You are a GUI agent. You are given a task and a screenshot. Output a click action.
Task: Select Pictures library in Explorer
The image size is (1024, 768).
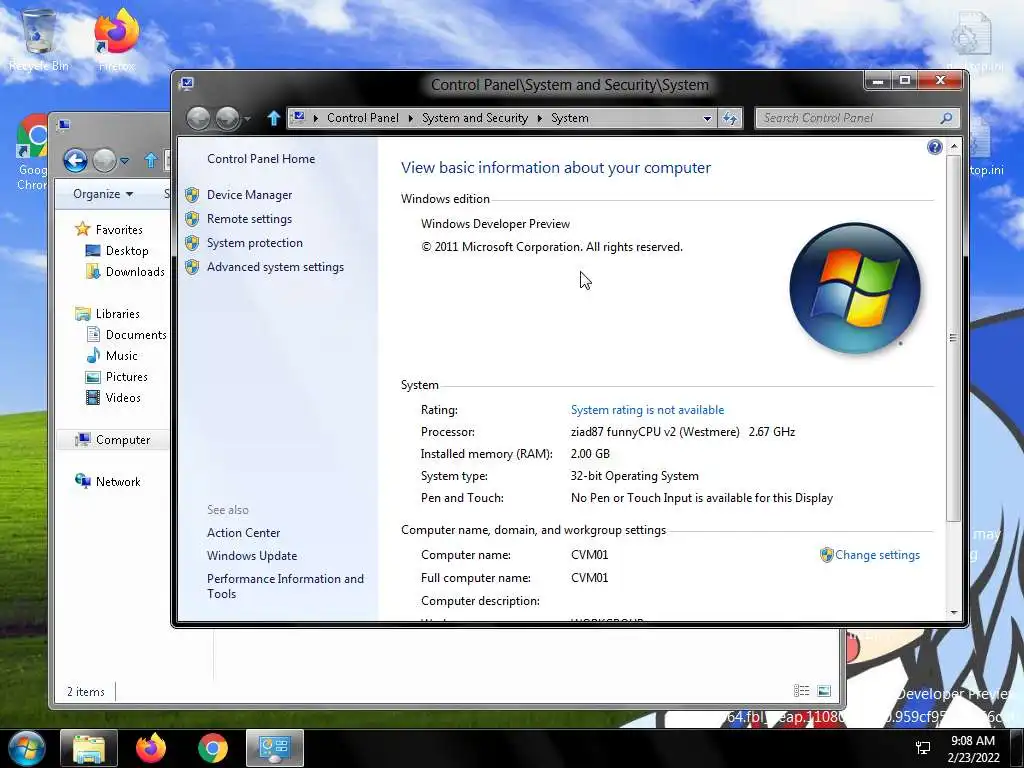(127, 377)
